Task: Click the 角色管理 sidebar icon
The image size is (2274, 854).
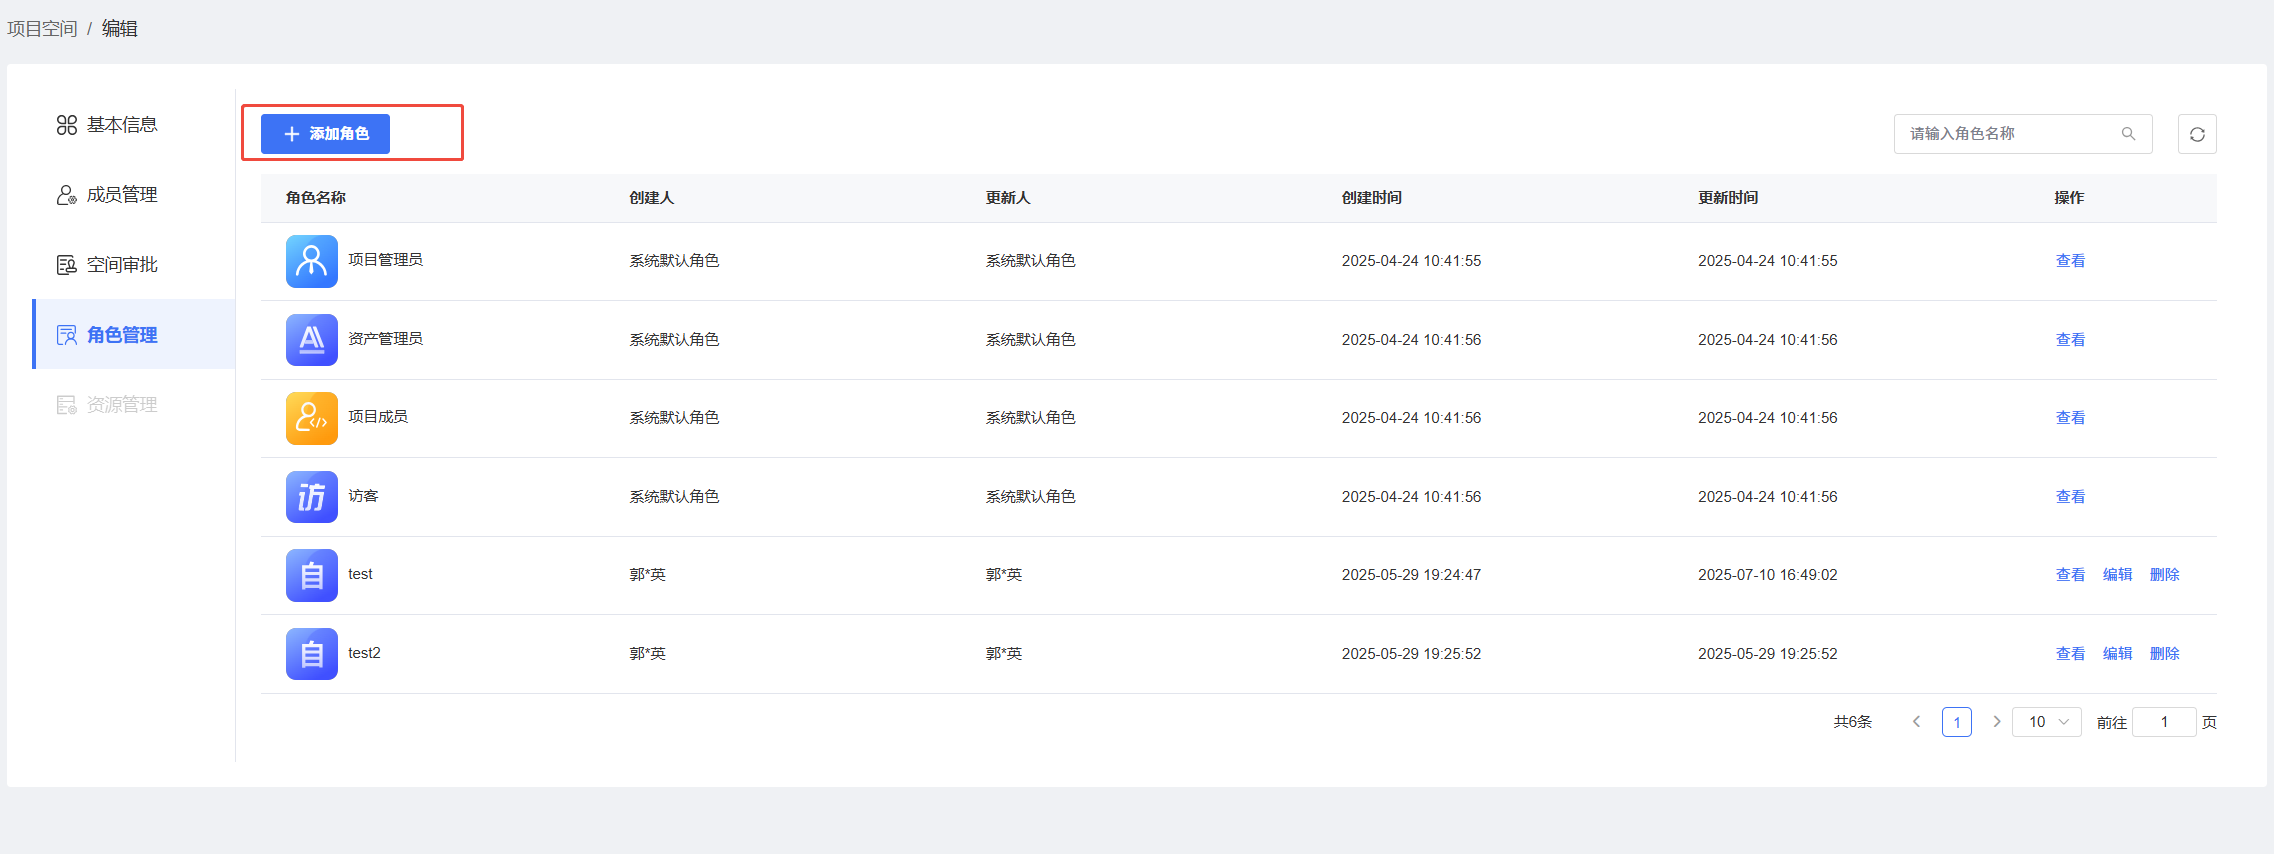Action: point(66,335)
